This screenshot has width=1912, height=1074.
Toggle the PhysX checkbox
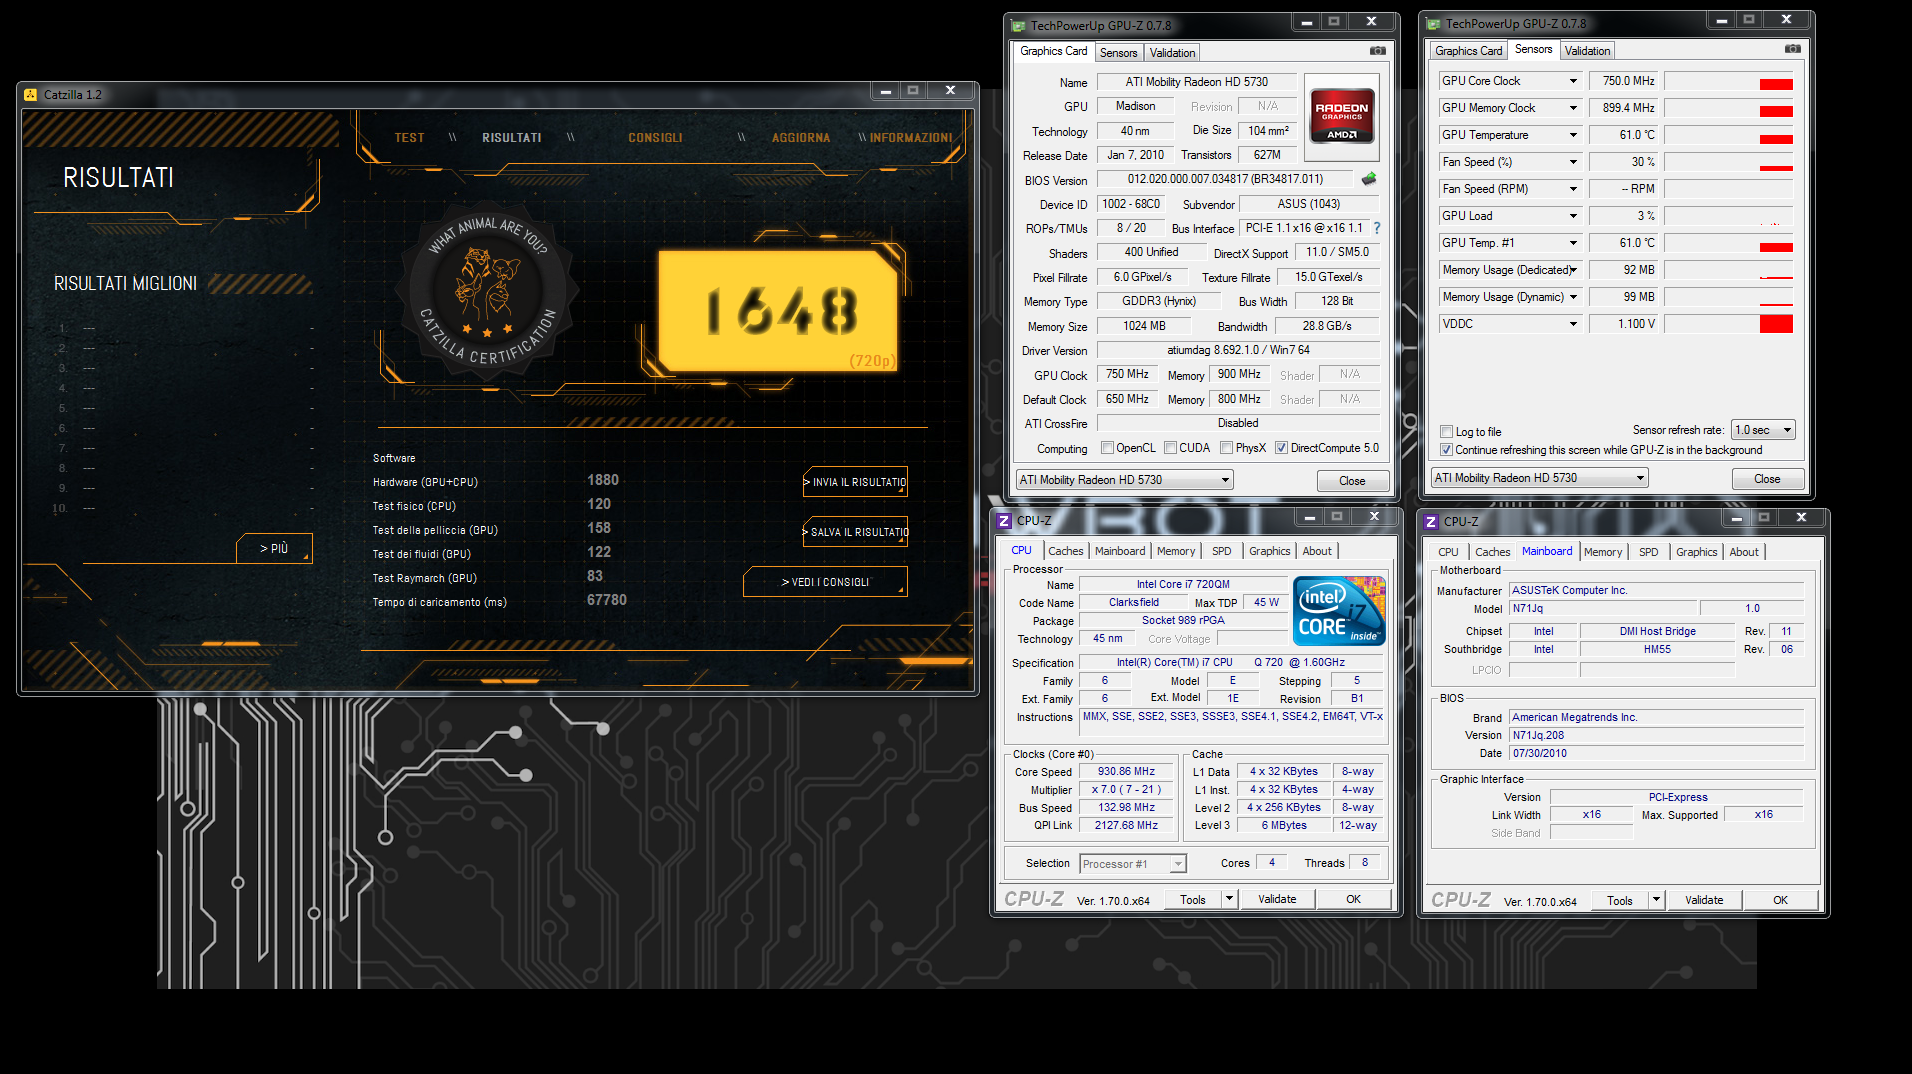pos(1226,448)
